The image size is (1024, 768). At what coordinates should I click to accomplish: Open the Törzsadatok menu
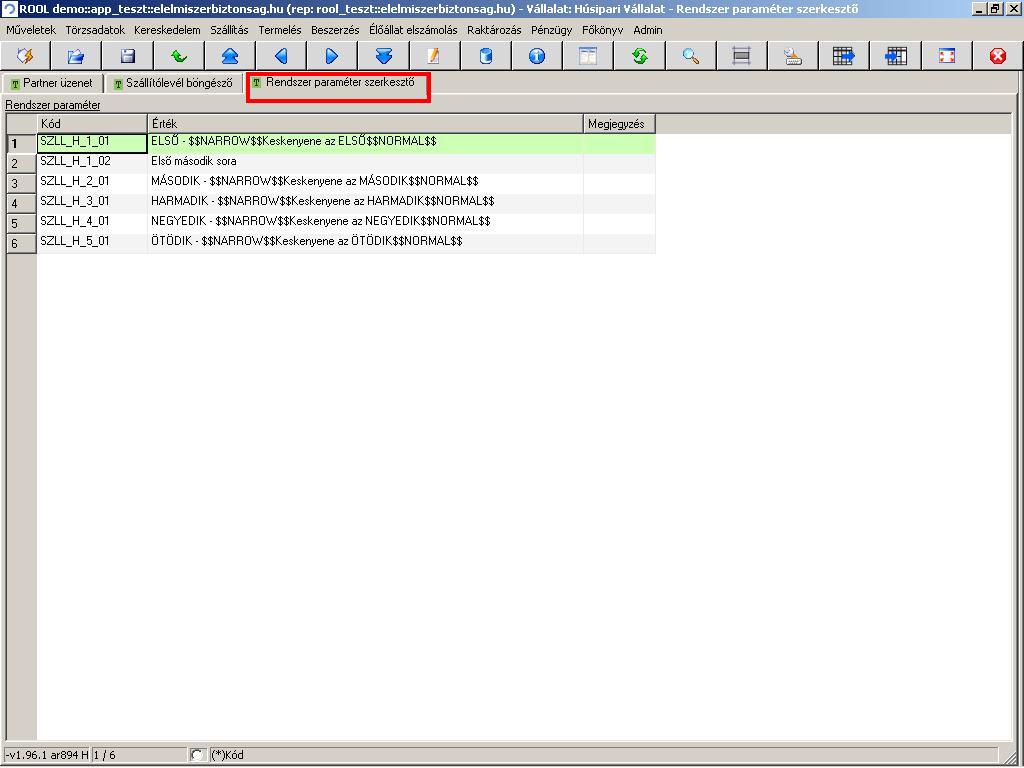click(x=95, y=30)
